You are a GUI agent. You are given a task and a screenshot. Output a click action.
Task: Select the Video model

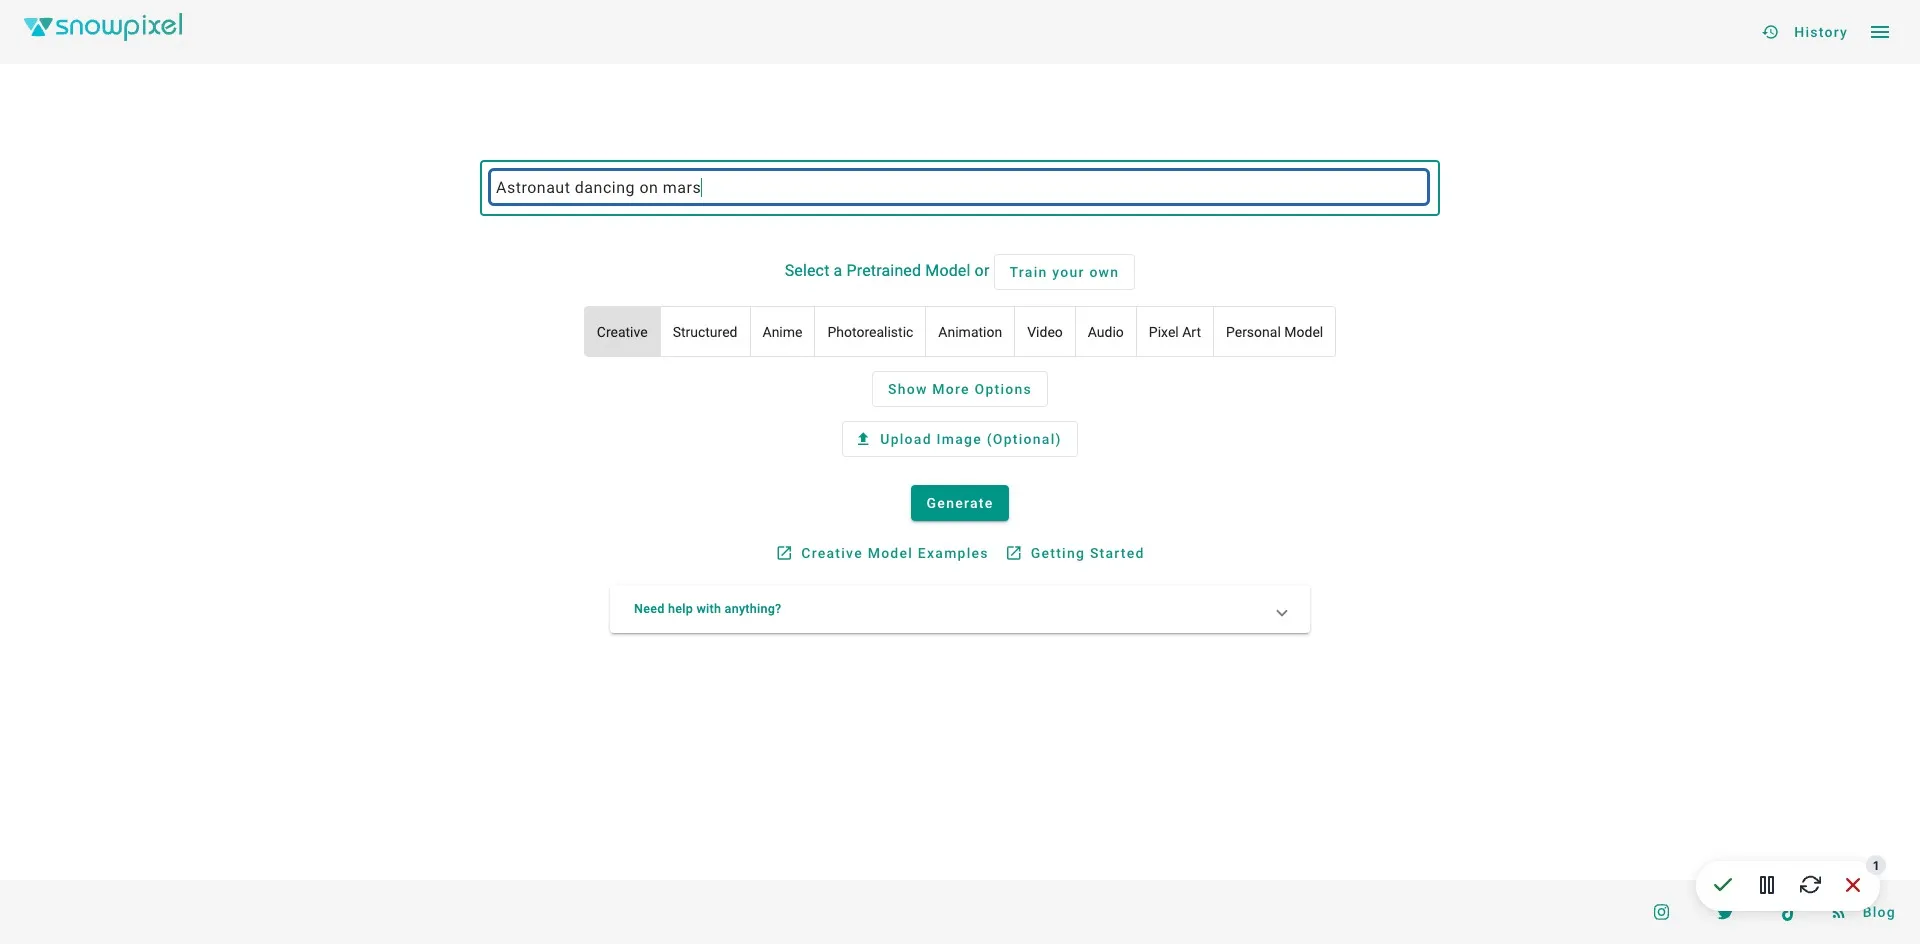point(1045,332)
